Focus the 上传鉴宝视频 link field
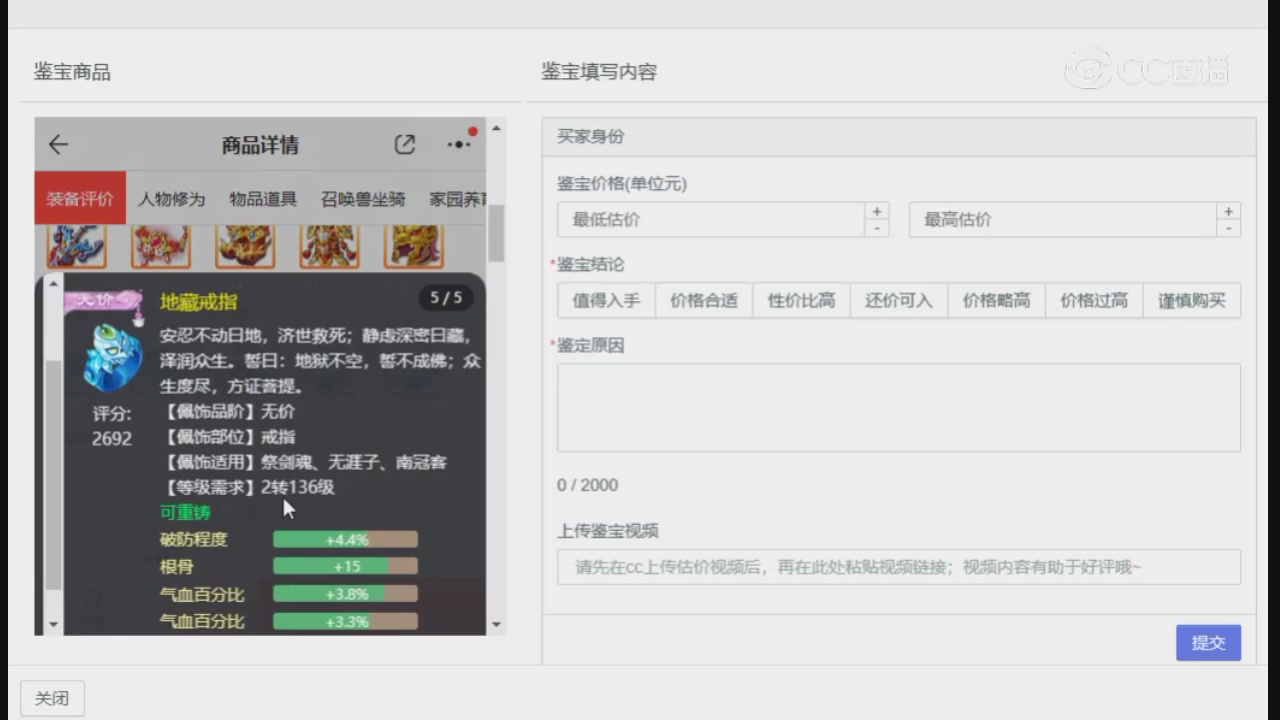The height and width of the screenshot is (720, 1280). (x=899, y=567)
